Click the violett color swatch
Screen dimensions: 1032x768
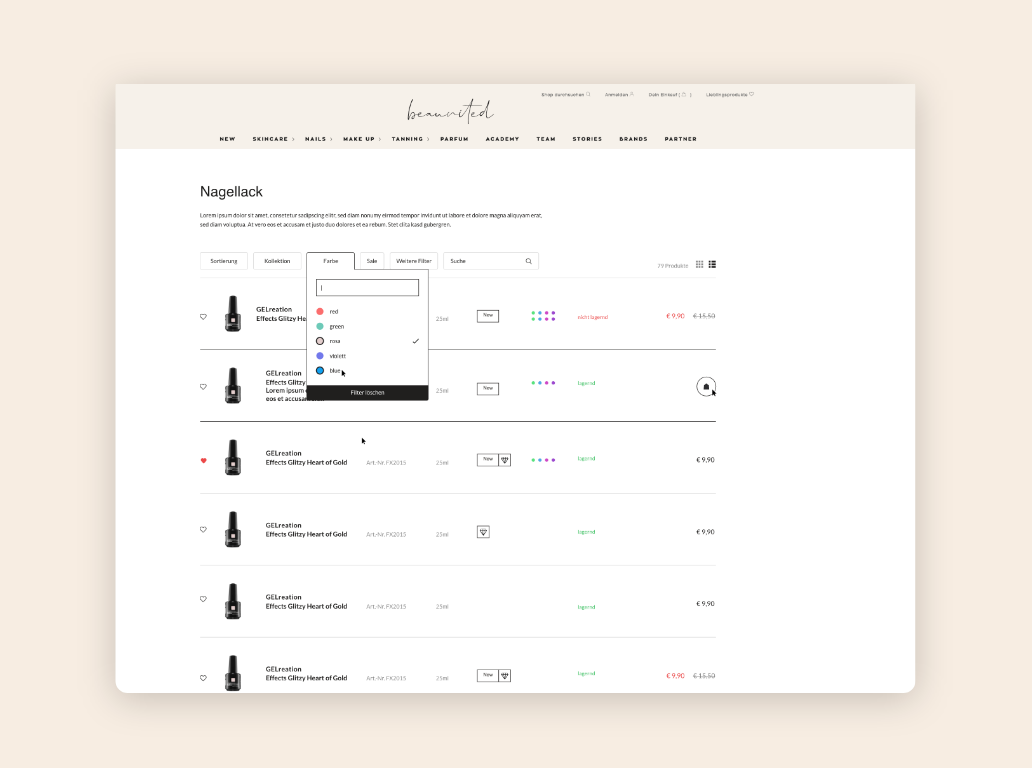320,356
